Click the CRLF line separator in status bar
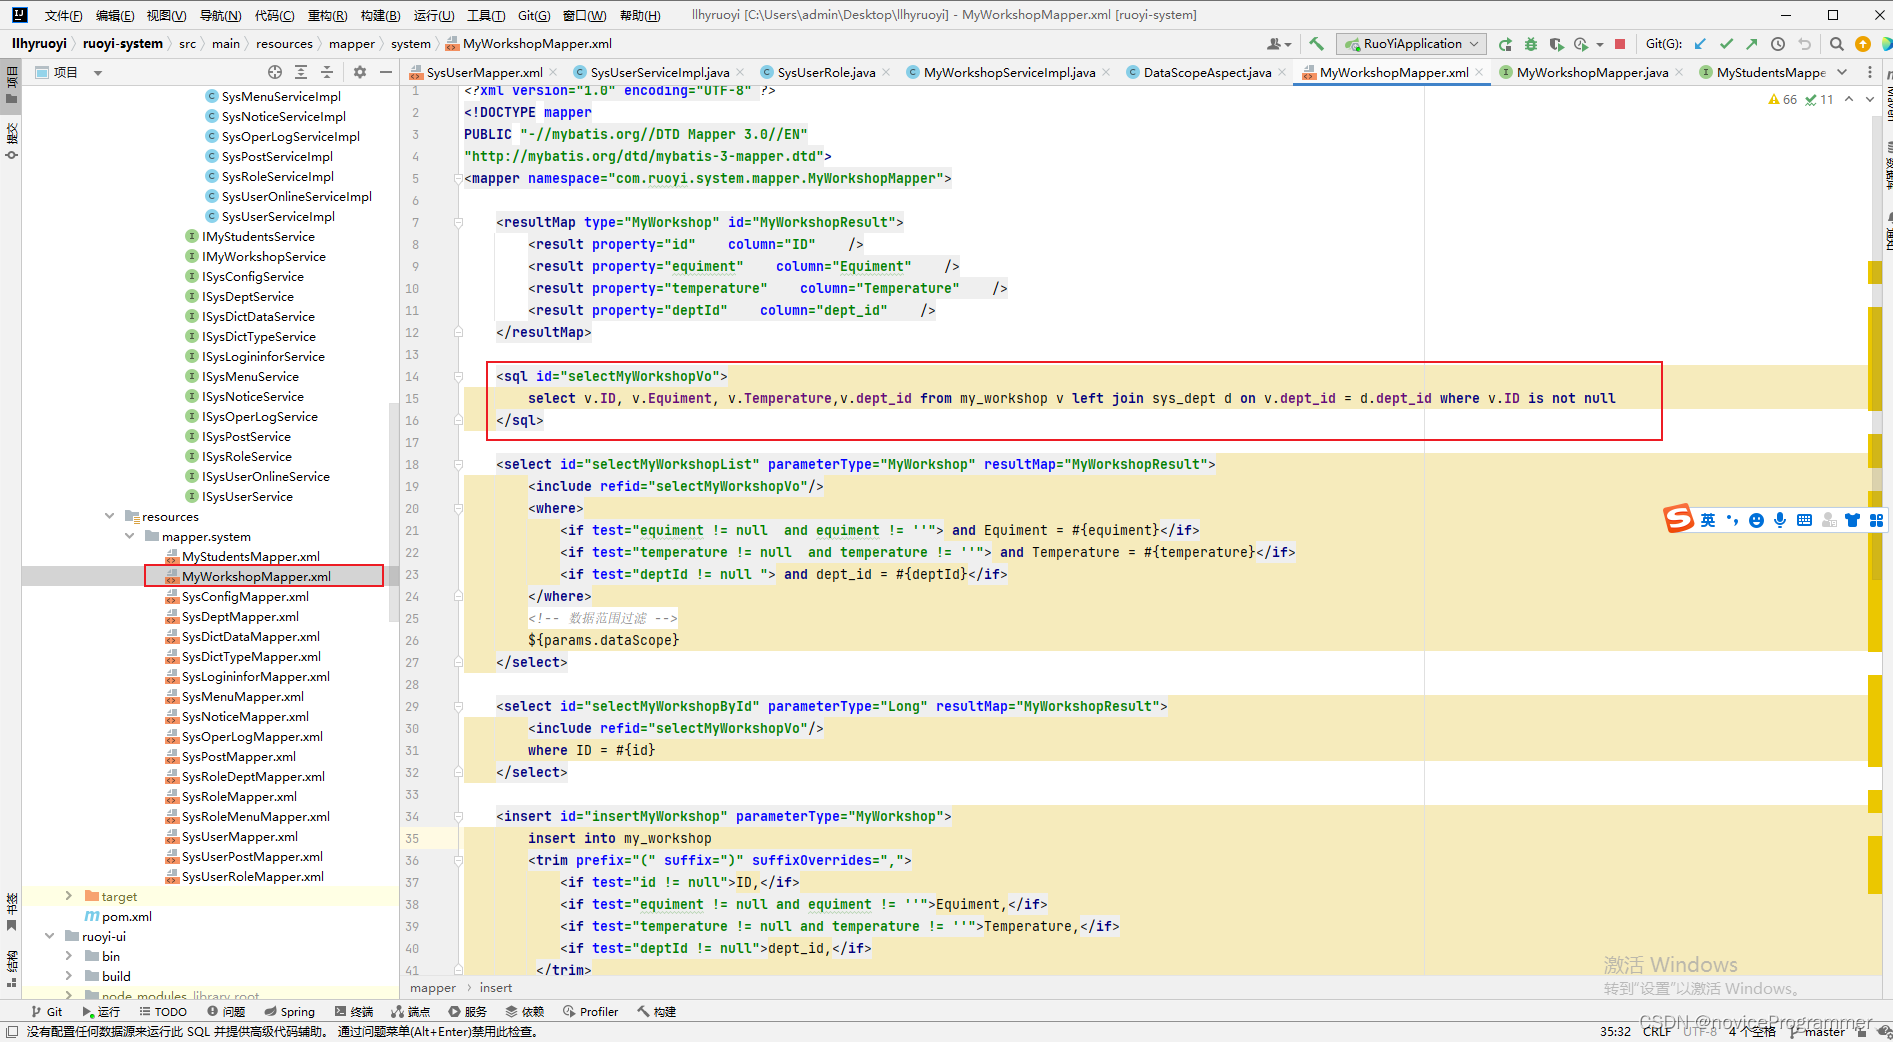This screenshot has width=1893, height=1042. 1657,1031
